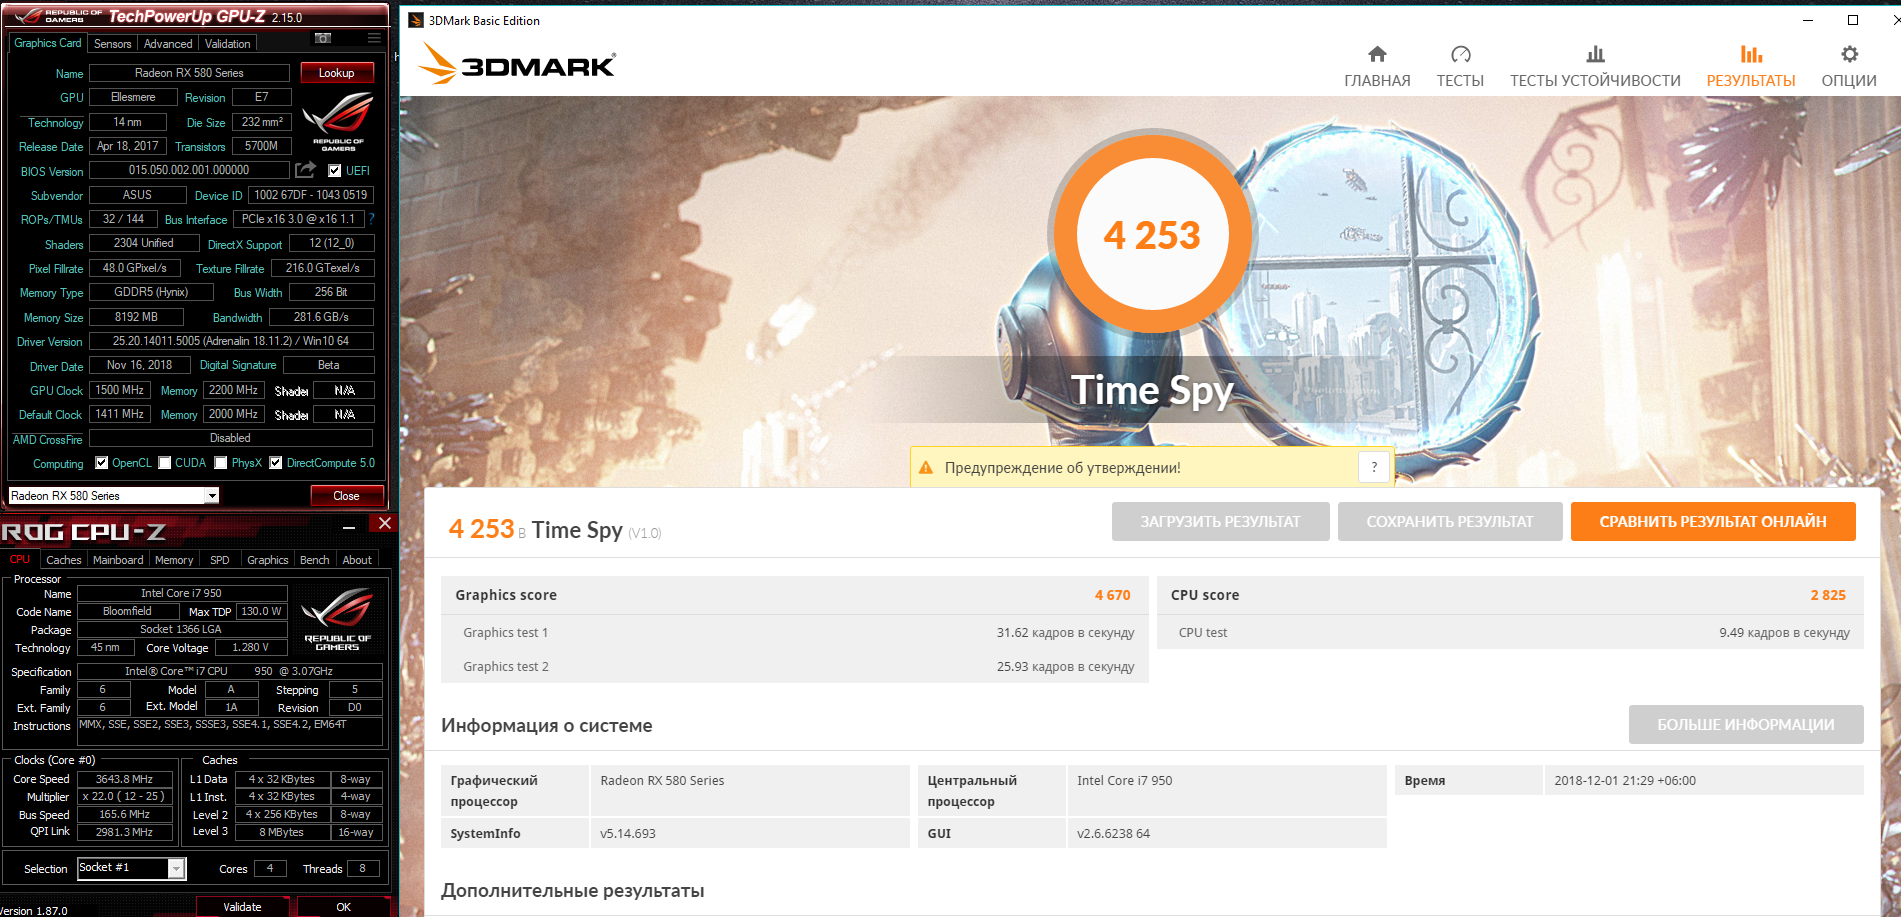
Task: Switch to the Advanced tab in GPU-Z
Action: click(x=168, y=44)
